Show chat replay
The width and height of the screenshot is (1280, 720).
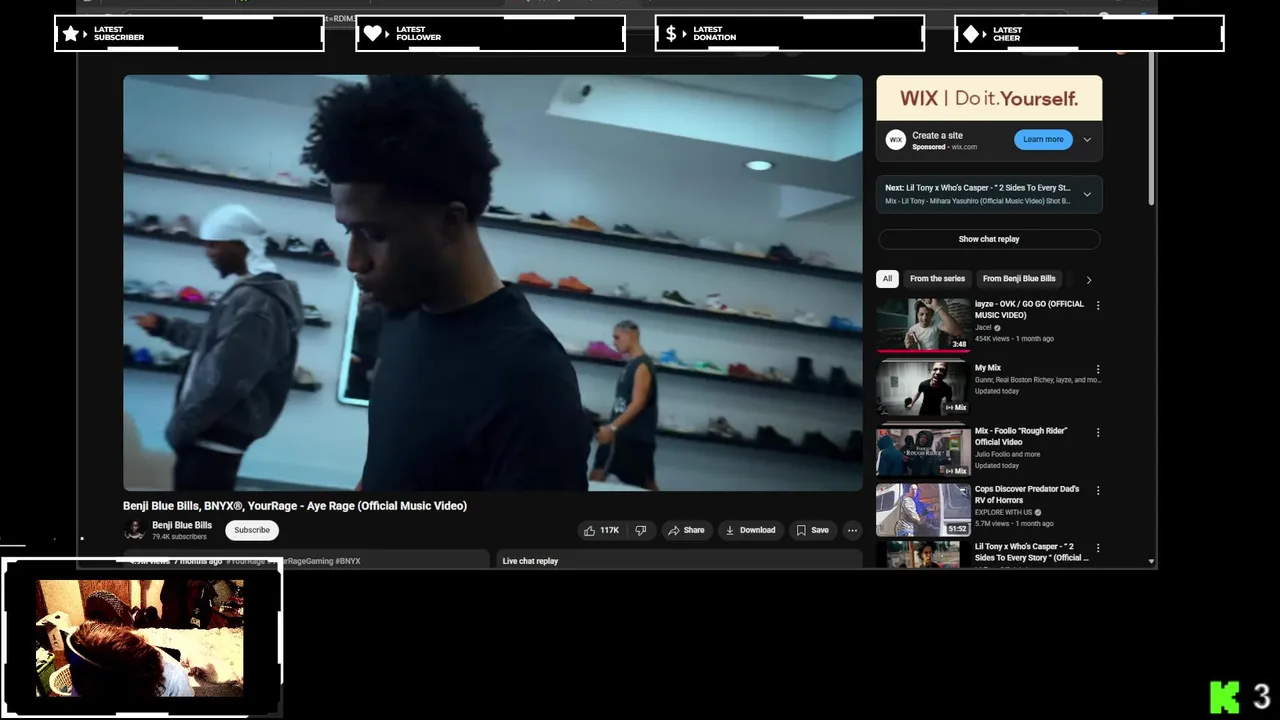pyautogui.click(x=989, y=239)
